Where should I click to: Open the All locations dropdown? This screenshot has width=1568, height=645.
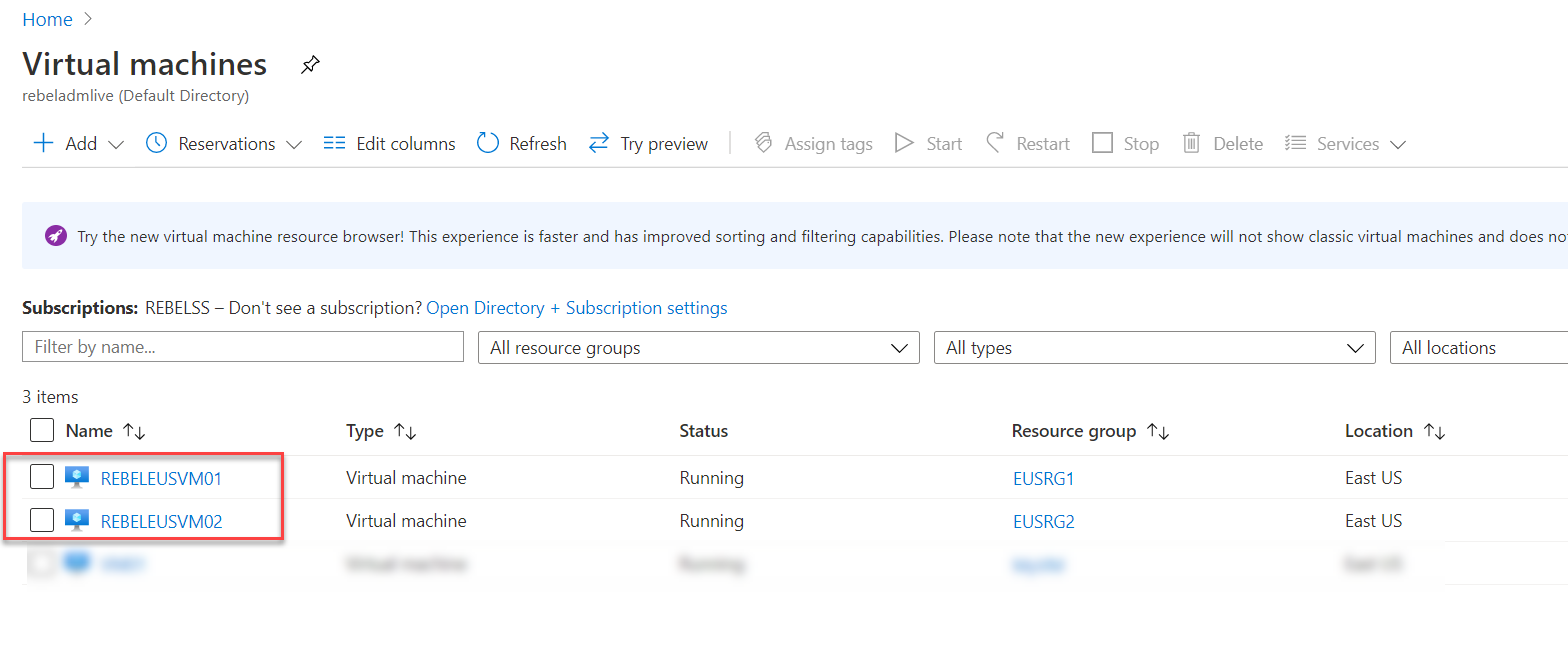point(1479,348)
